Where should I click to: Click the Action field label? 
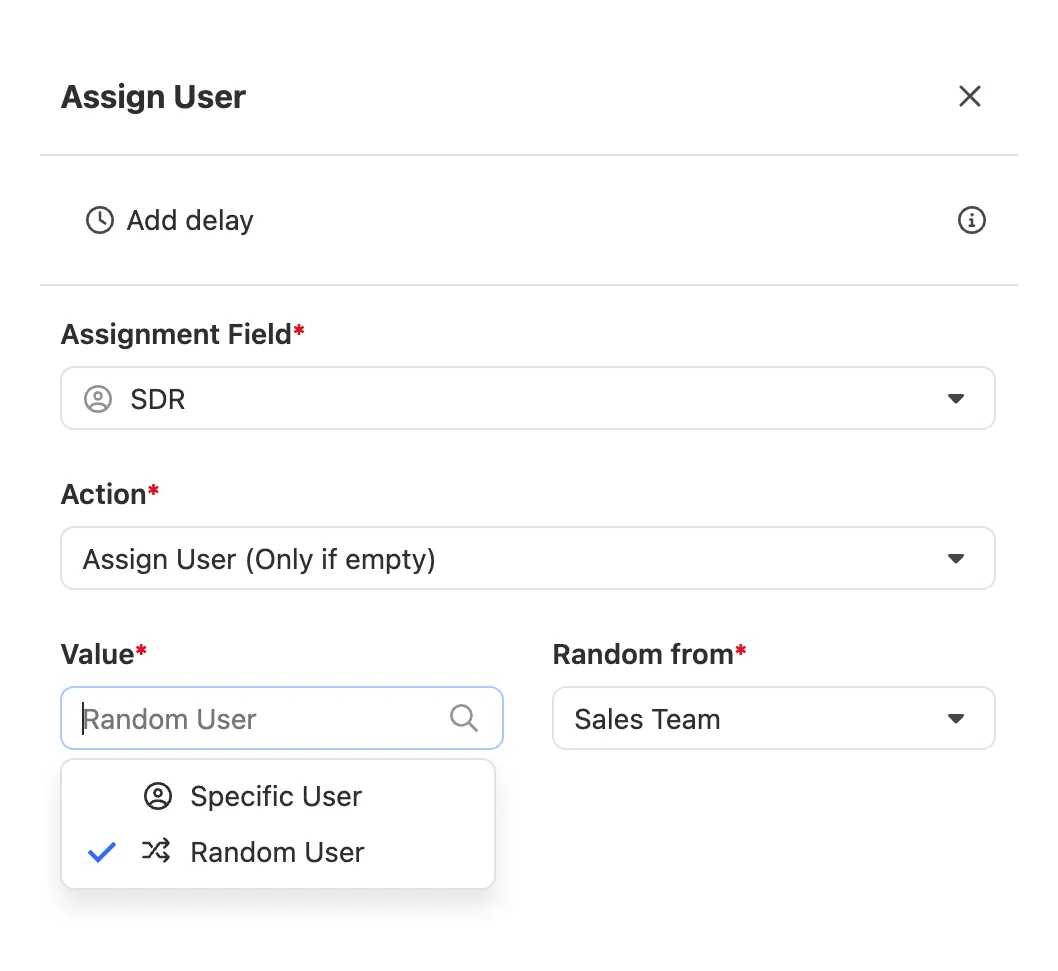[x=109, y=495]
